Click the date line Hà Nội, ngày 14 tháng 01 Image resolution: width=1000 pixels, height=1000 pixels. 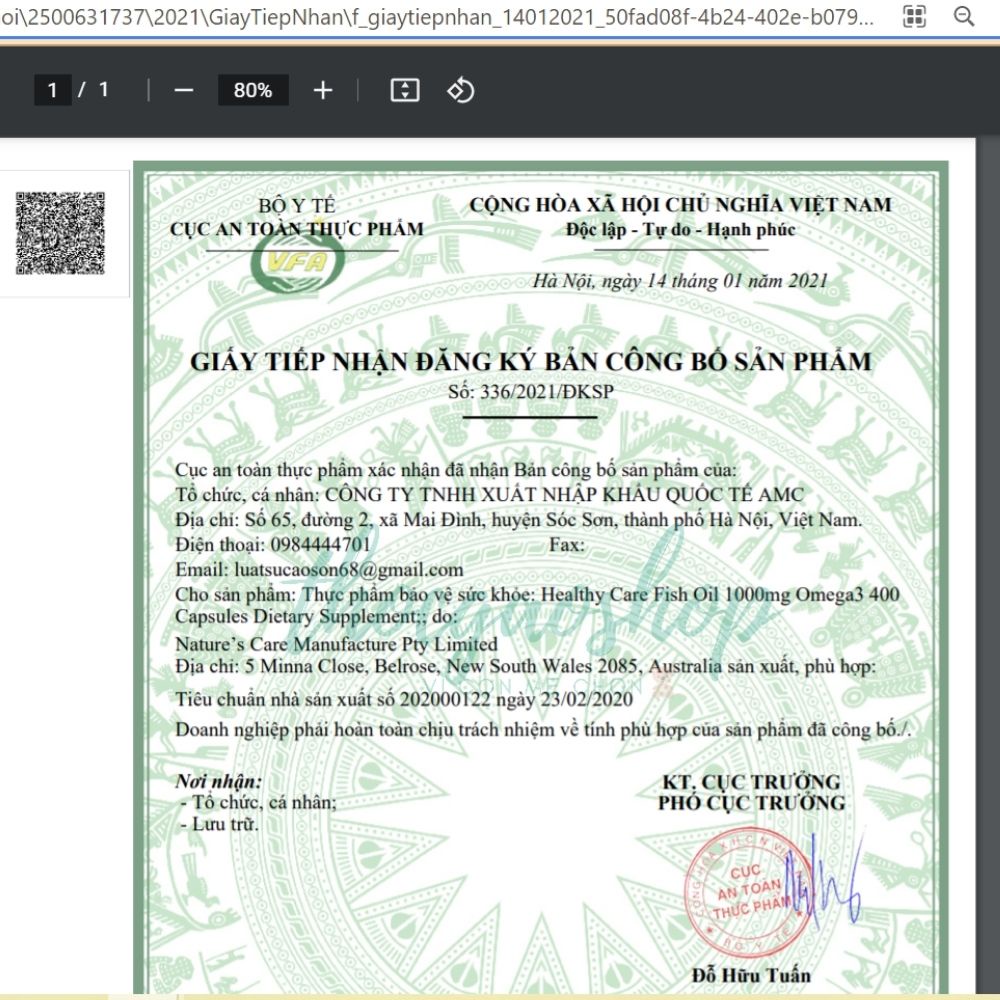[x=680, y=281]
